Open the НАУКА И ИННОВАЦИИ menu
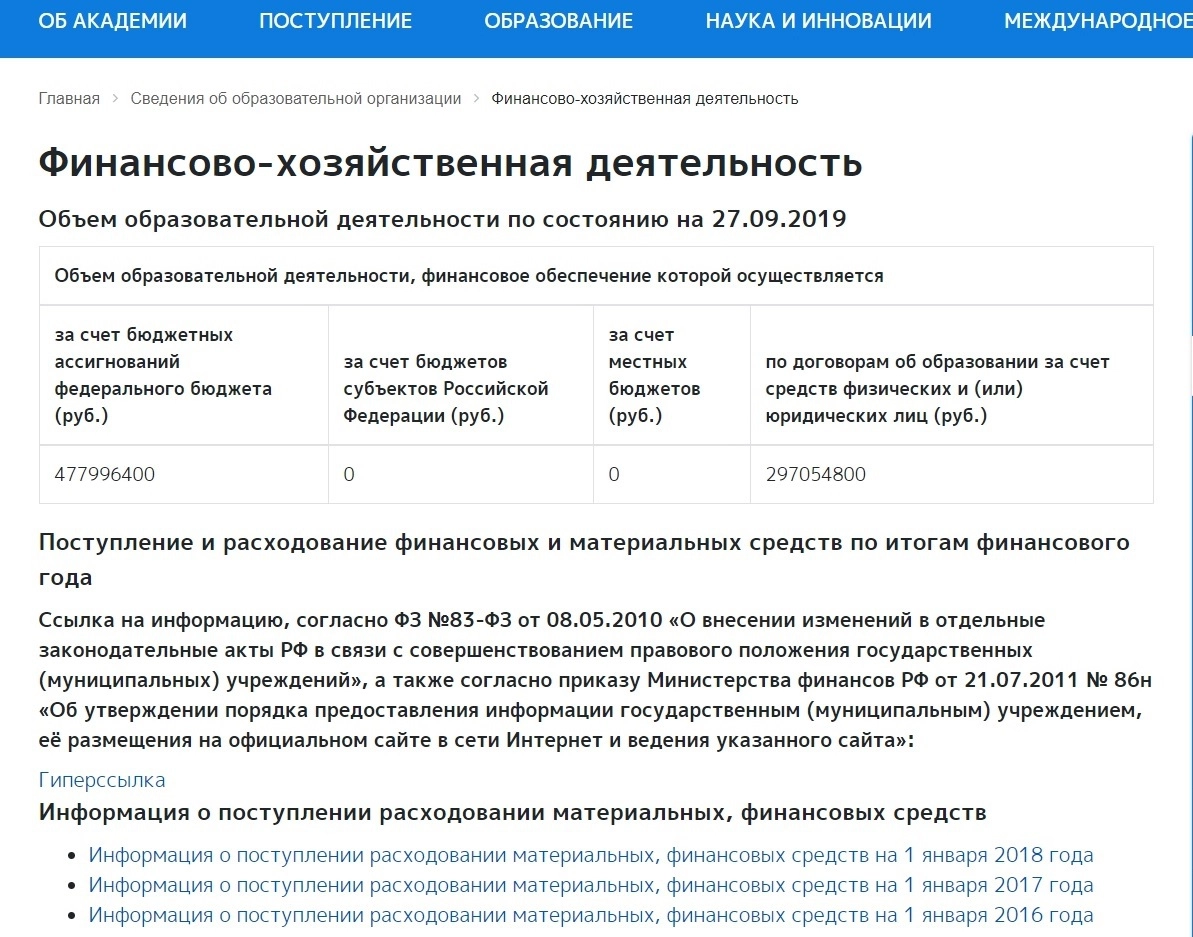The height and width of the screenshot is (937, 1193). 818,20
